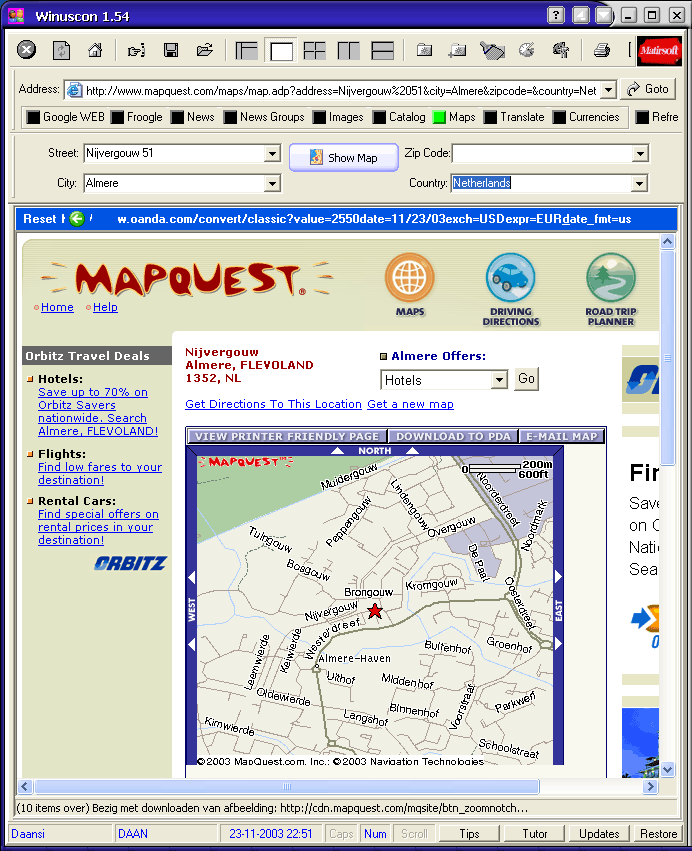Click the E-Mail Map tab
The height and width of the screenshot is (851, 692).
tap(562, 436)
